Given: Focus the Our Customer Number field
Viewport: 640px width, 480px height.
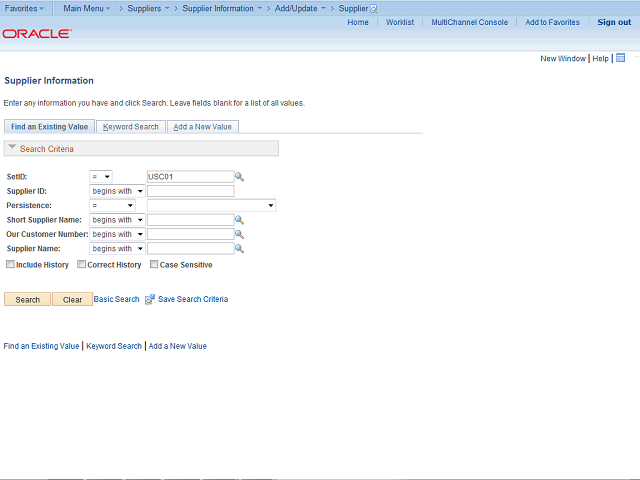Looking at the screenshot, I should click(191, 234).
